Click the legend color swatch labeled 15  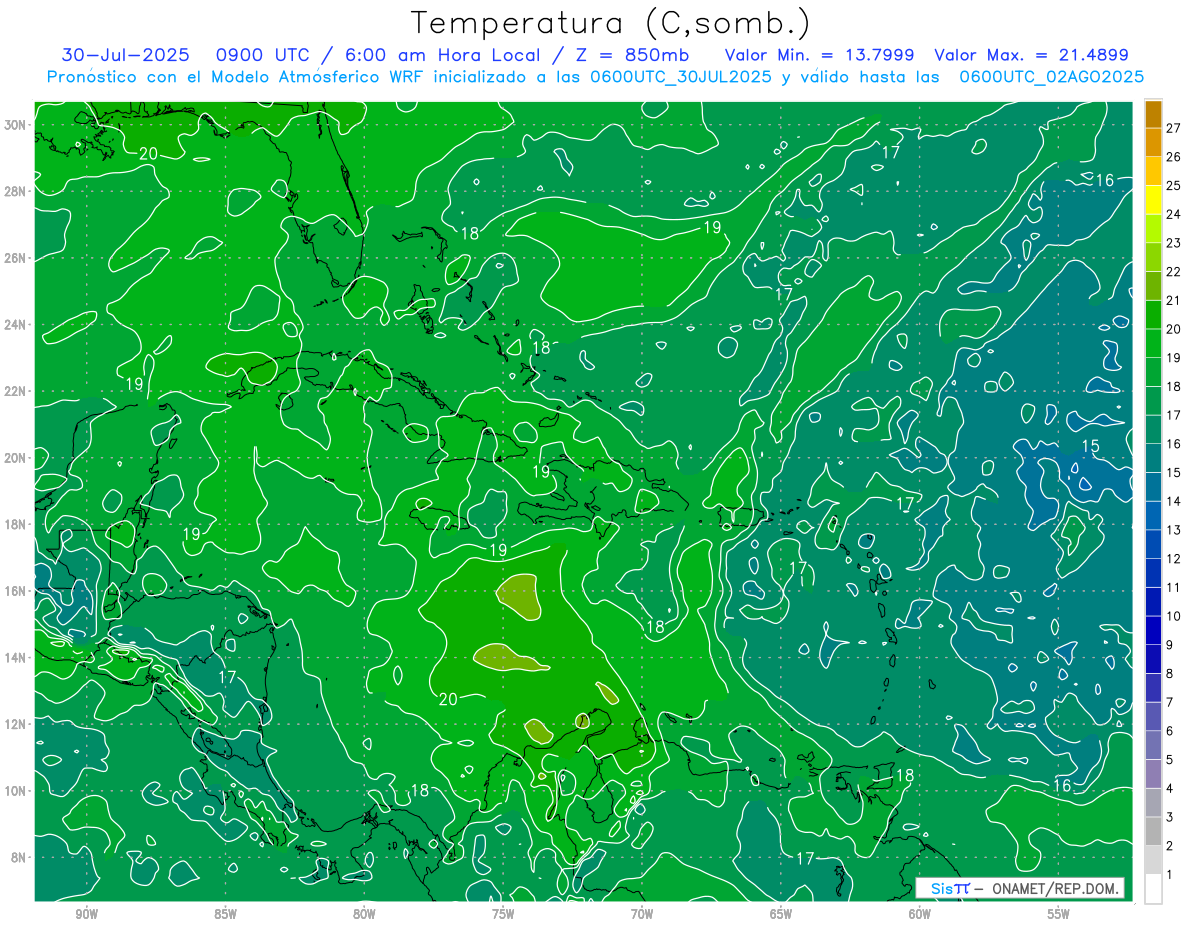pos(1153,459)
